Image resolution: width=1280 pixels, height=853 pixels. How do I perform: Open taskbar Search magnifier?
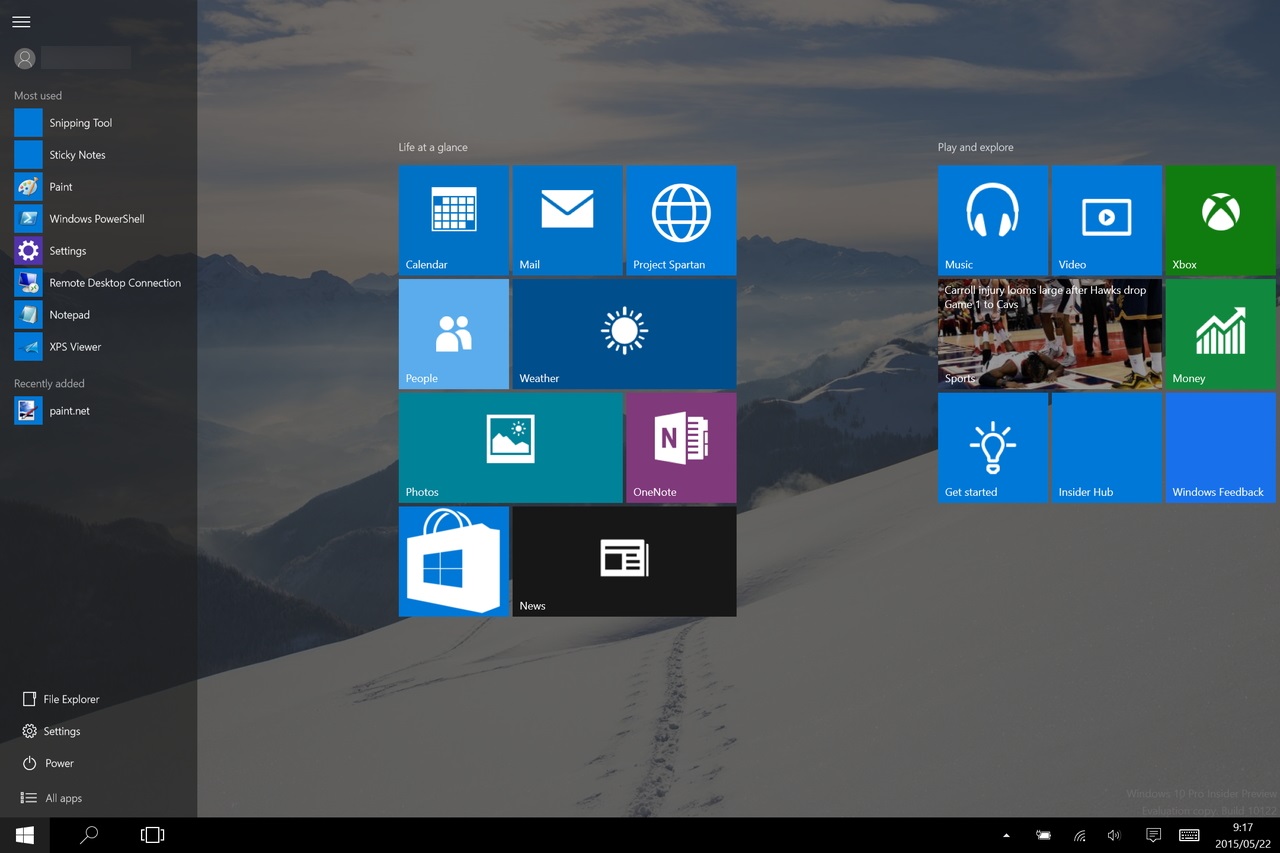(89, 835)
